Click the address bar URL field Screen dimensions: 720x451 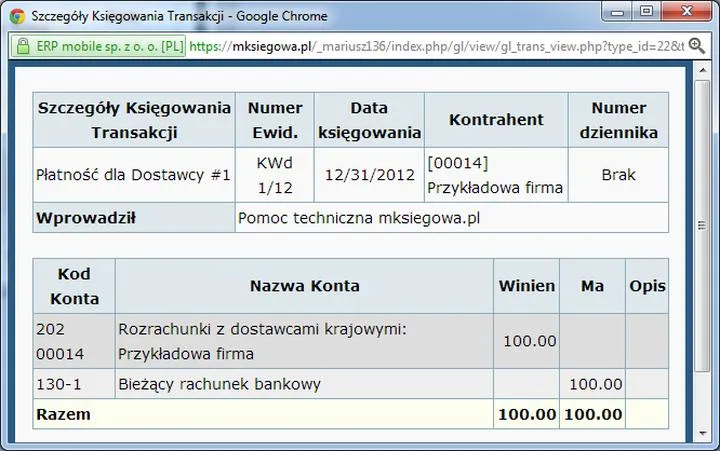436,46
